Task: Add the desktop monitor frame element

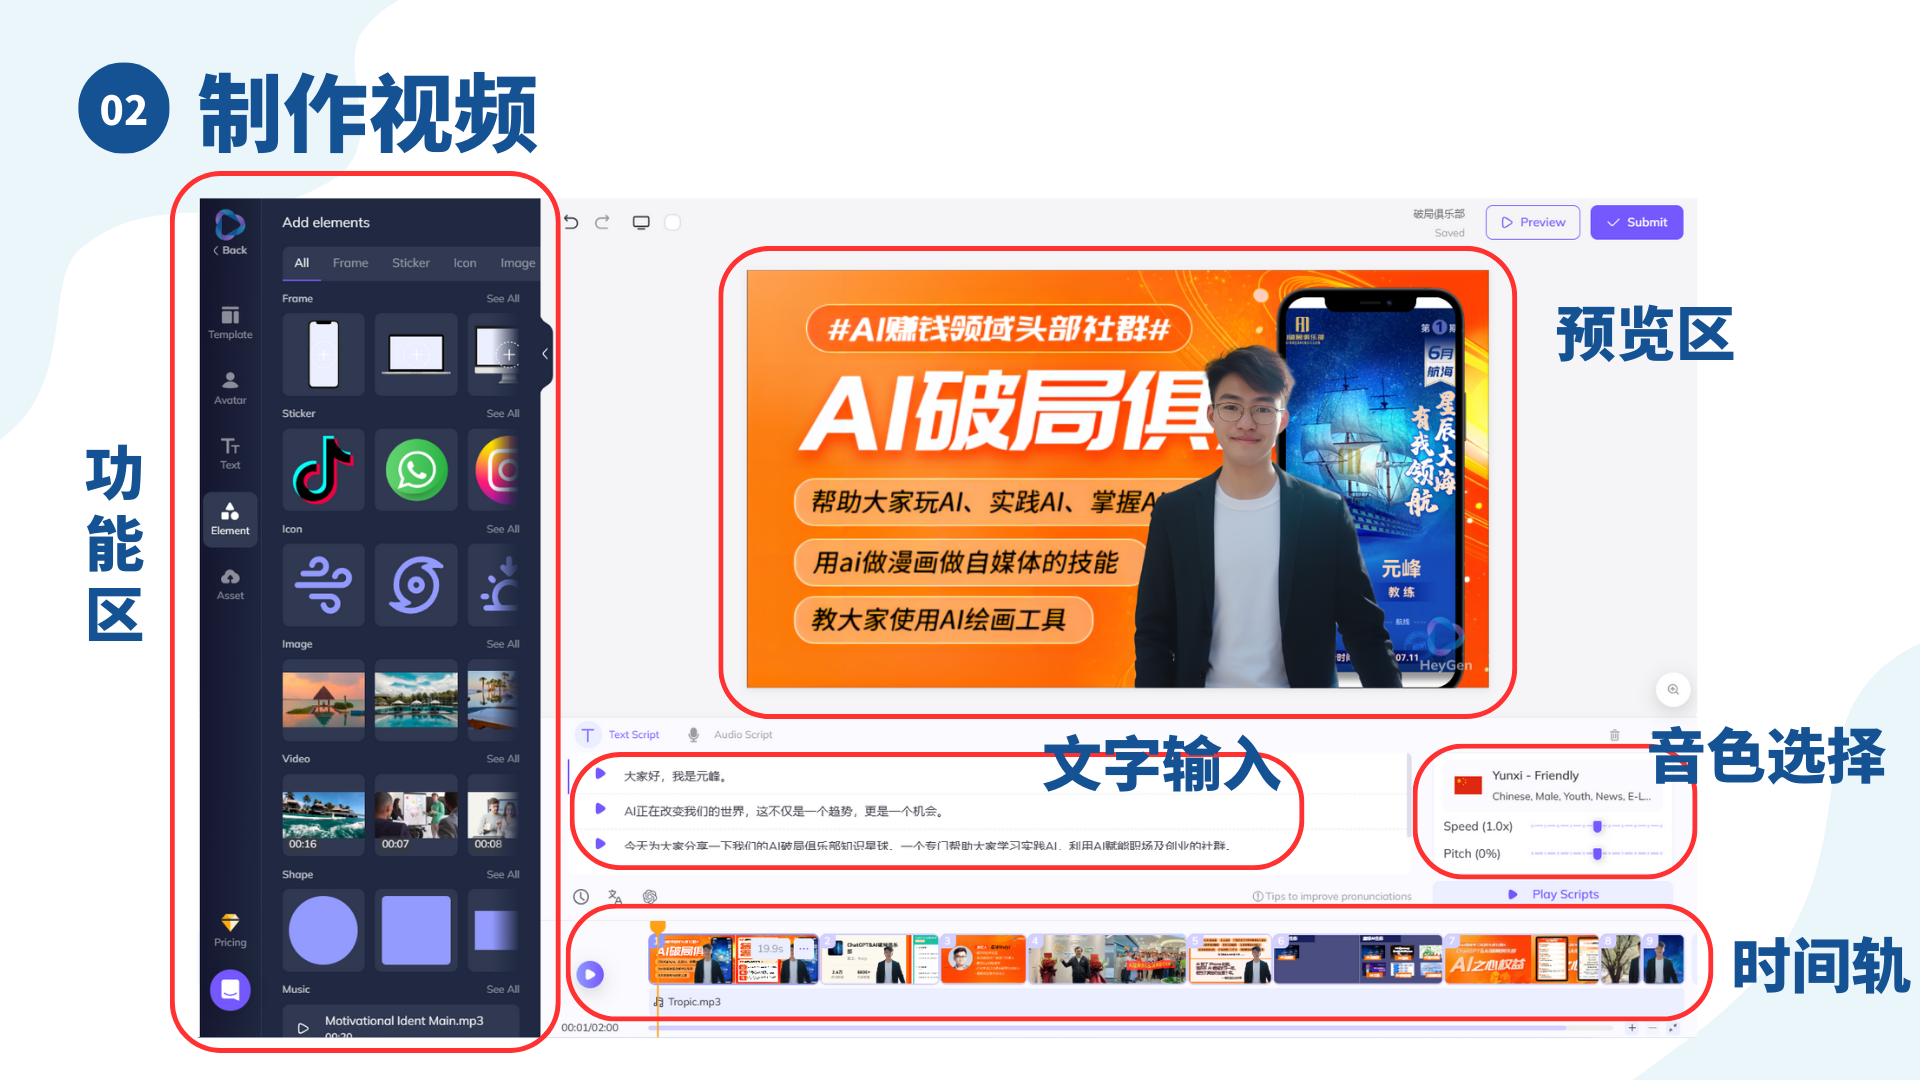Action: pos(494,354)
